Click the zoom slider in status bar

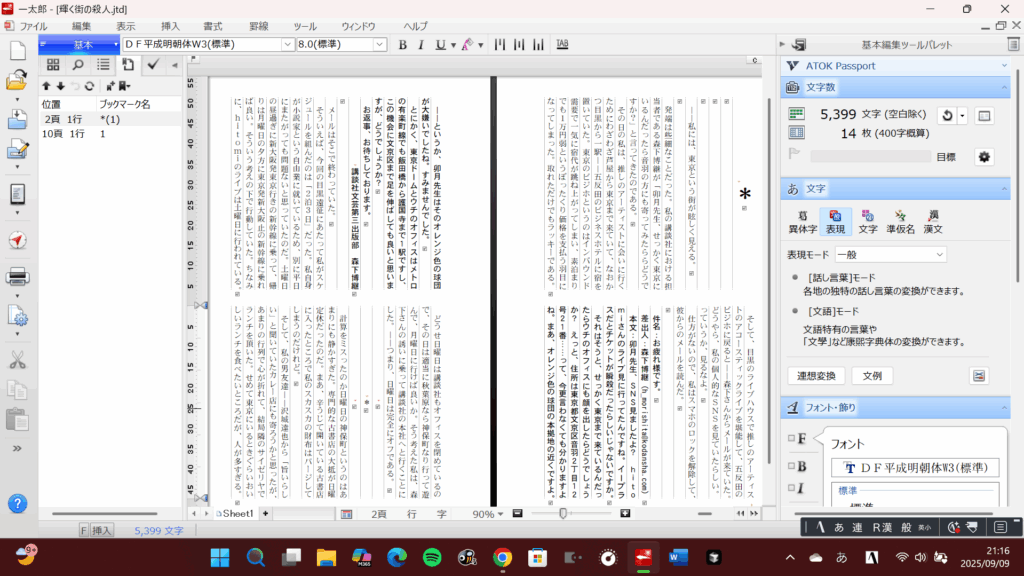click(x=563, y=514)
